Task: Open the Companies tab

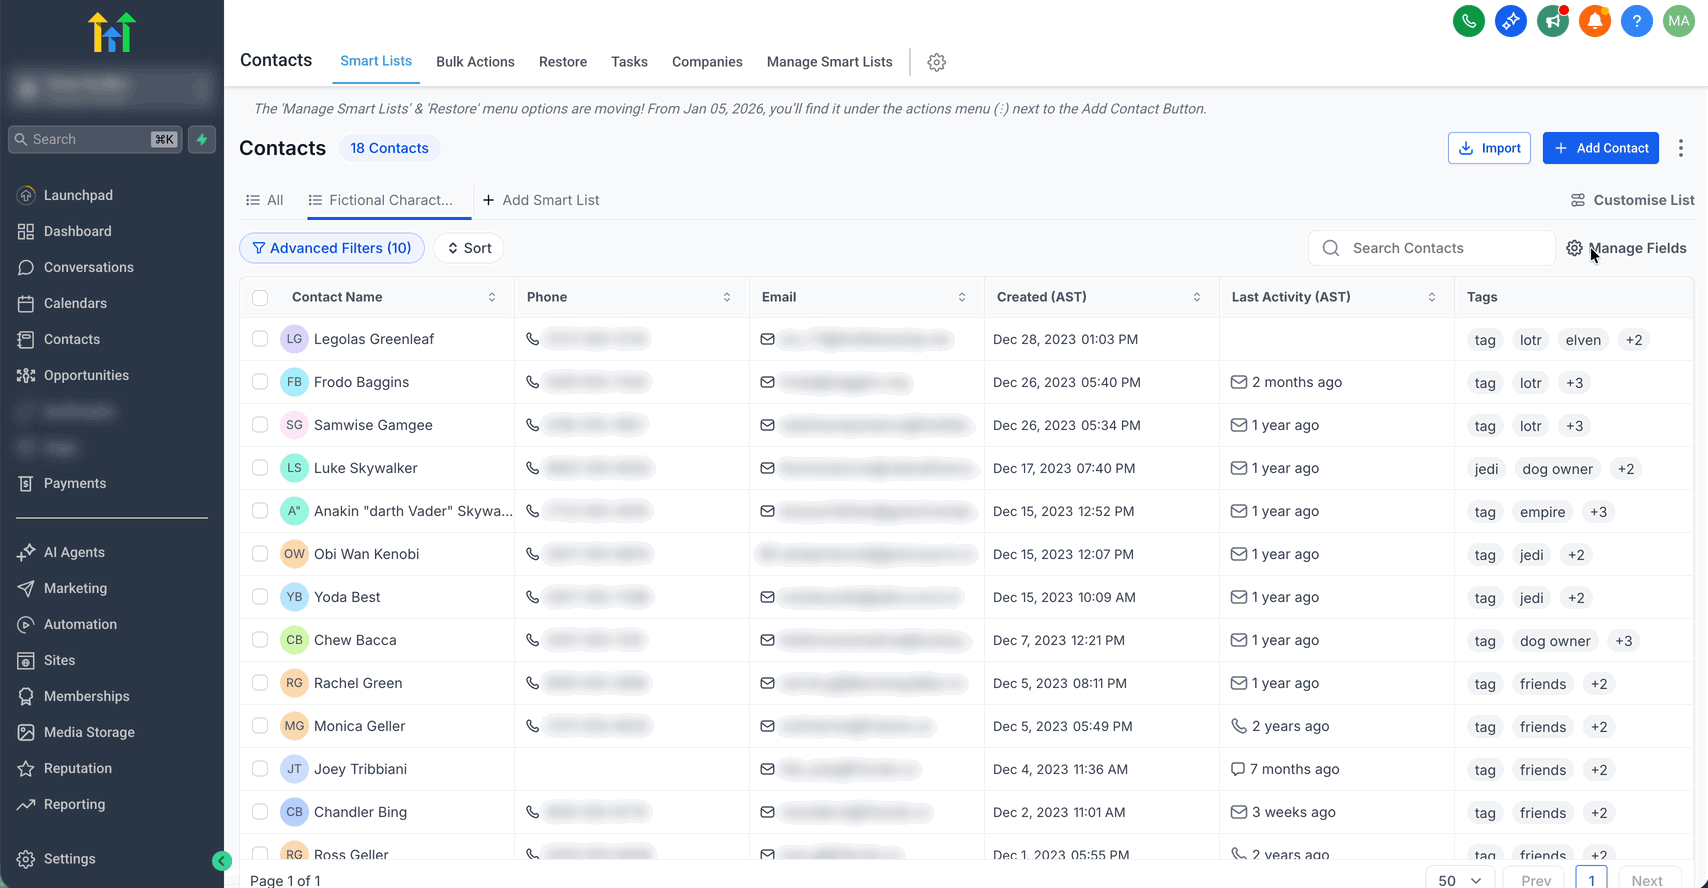Action: tap(707, 62)
